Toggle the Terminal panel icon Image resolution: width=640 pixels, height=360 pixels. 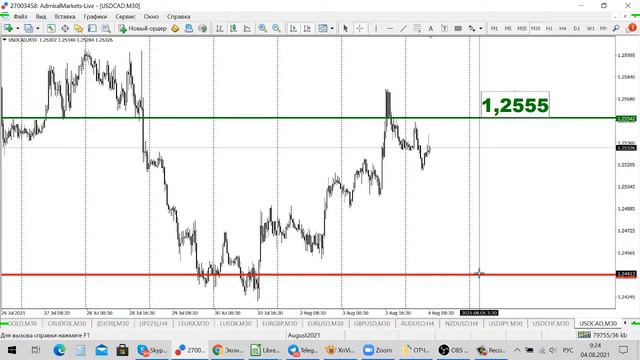pos(92,28)
